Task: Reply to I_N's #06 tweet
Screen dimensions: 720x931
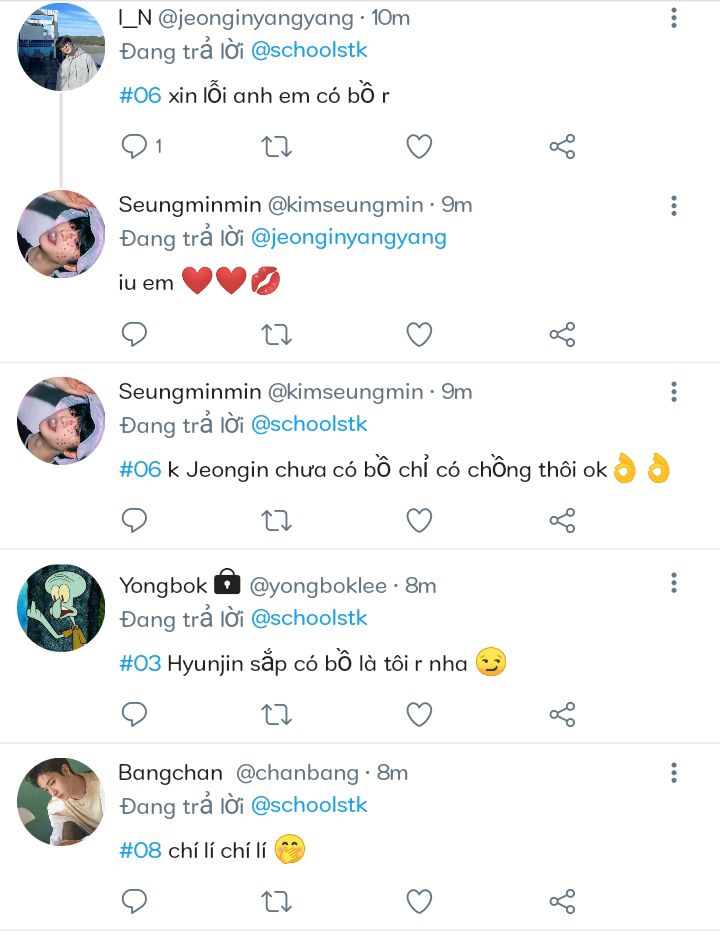Action: (x=135, y=147)
